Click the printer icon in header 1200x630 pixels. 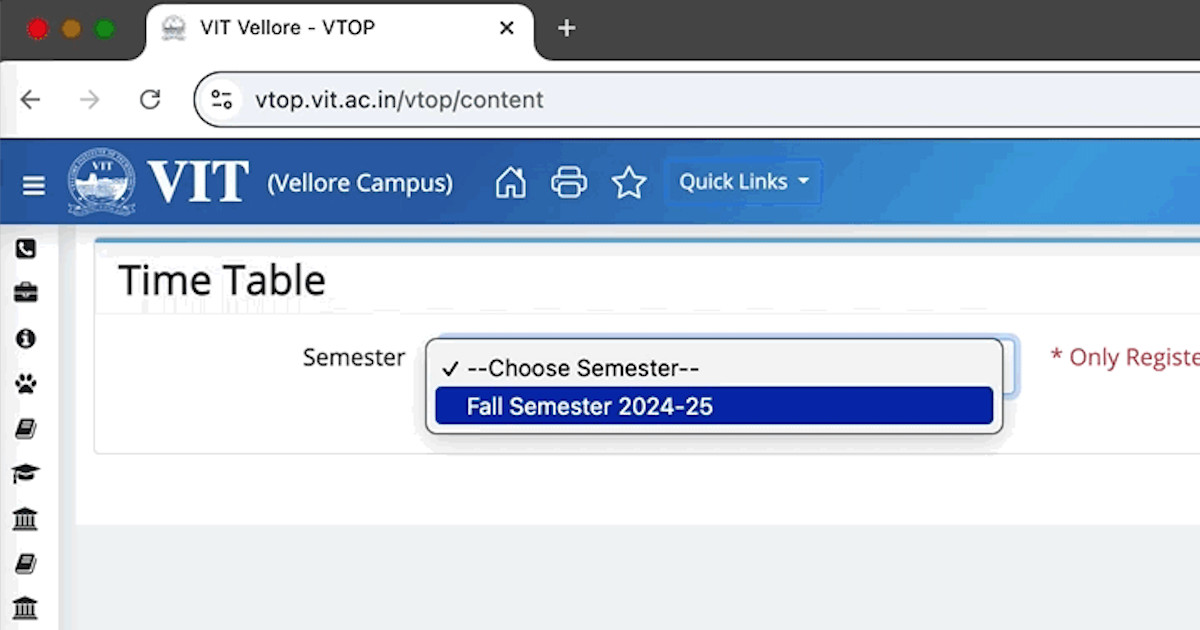click(x=569, y=182)
